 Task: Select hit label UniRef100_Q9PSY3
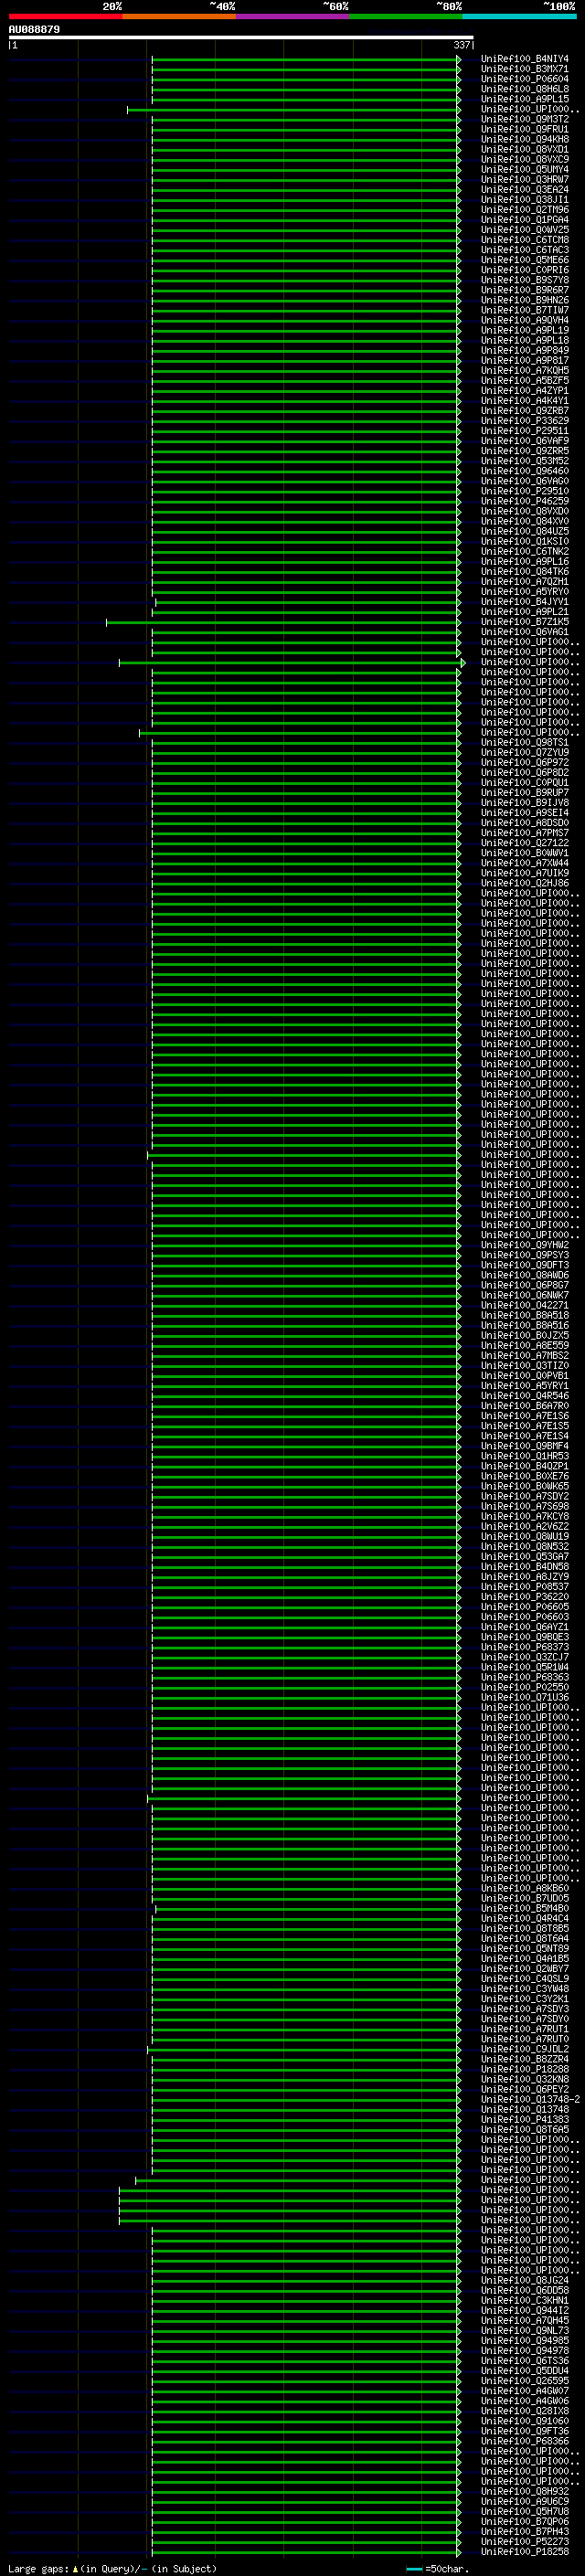[525, 1255]
